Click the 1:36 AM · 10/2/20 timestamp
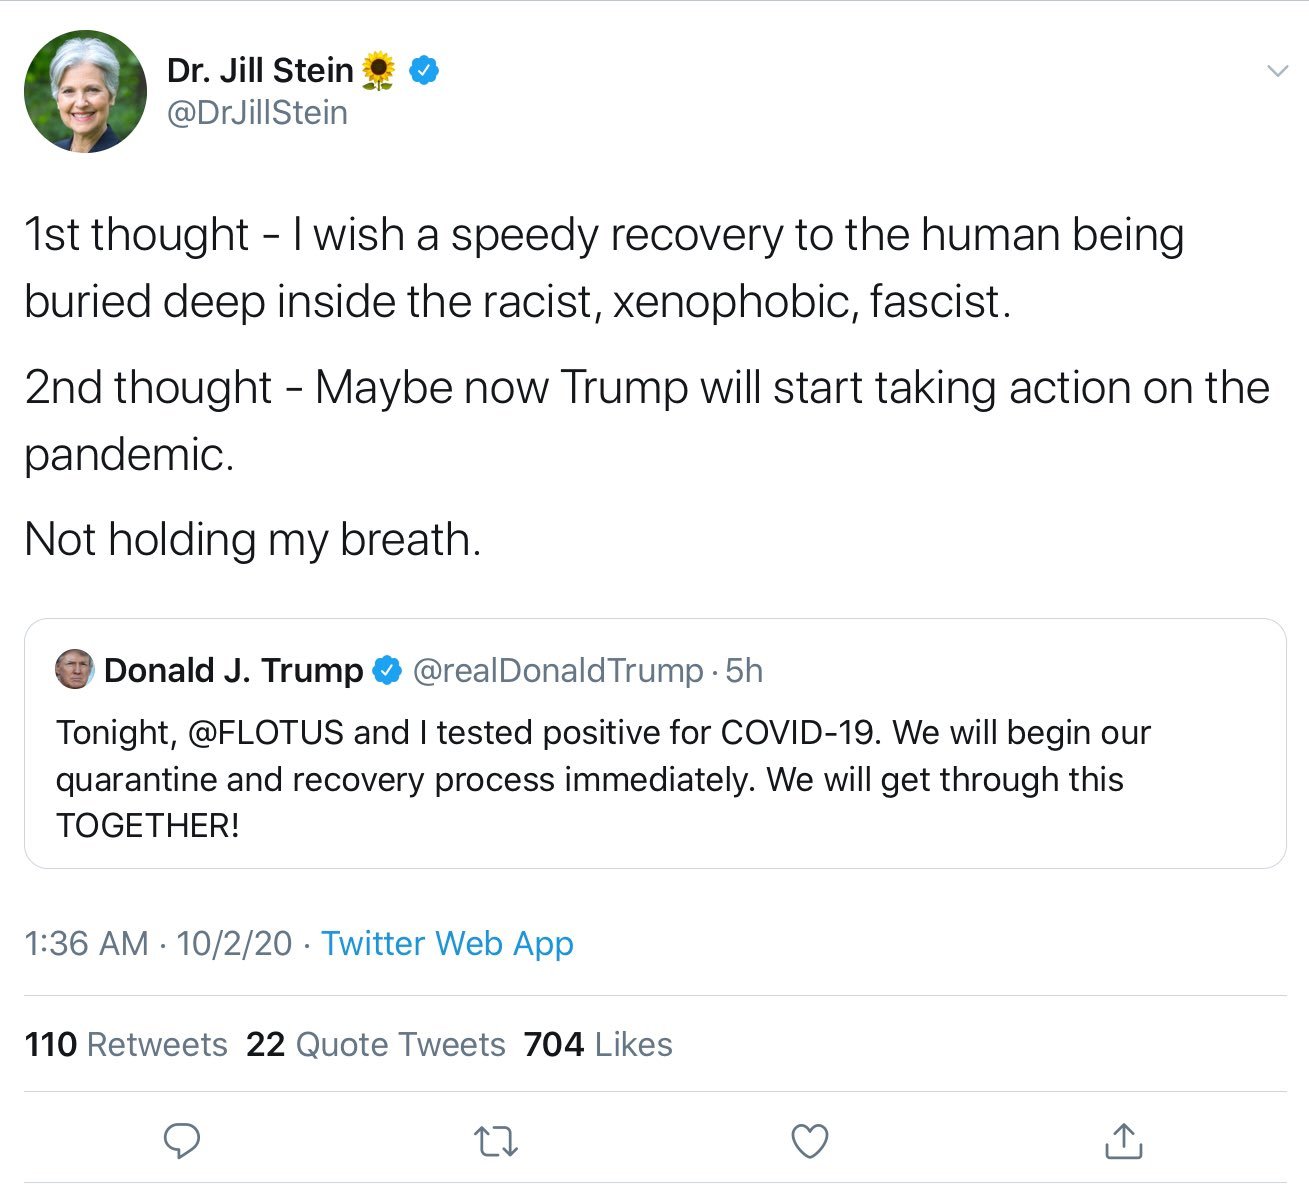The height and width of the screenshot is (1201, 1309). click(158, 943)
